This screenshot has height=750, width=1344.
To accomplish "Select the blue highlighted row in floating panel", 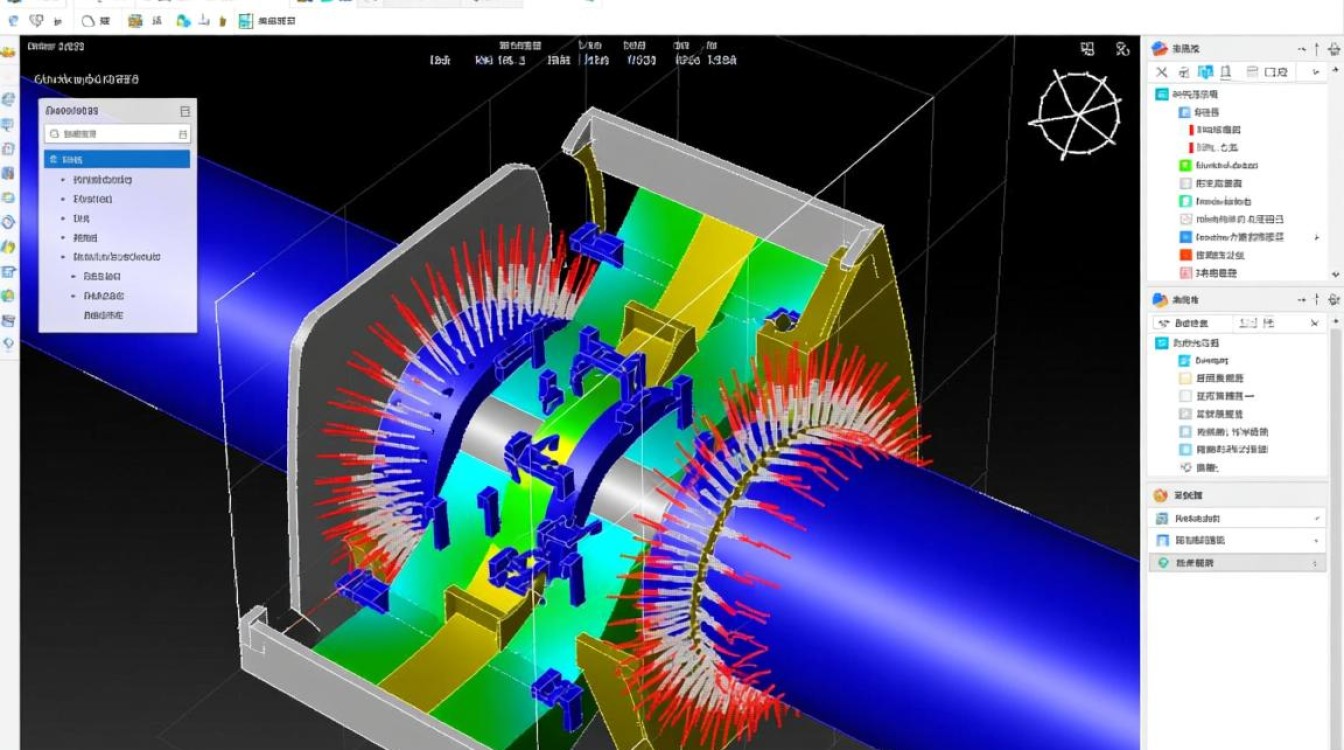I will (117, 159).
